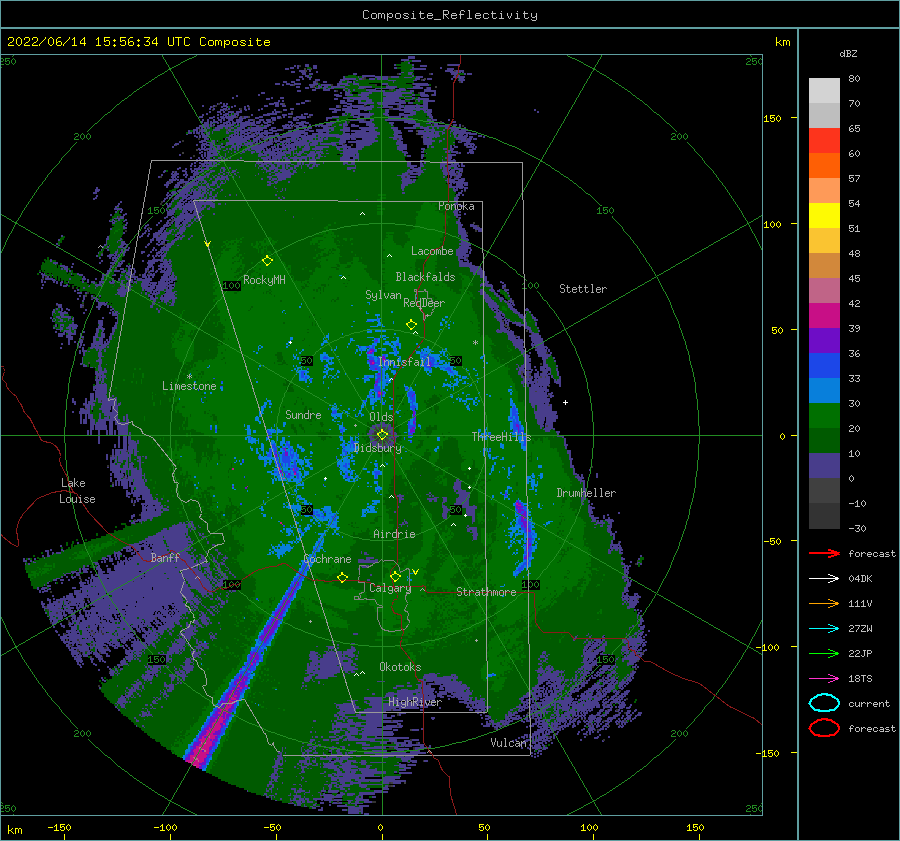Click yellow diamond marker below Cochrane
900x841 pixels.
pyautogui.click(x=342, y=577)
